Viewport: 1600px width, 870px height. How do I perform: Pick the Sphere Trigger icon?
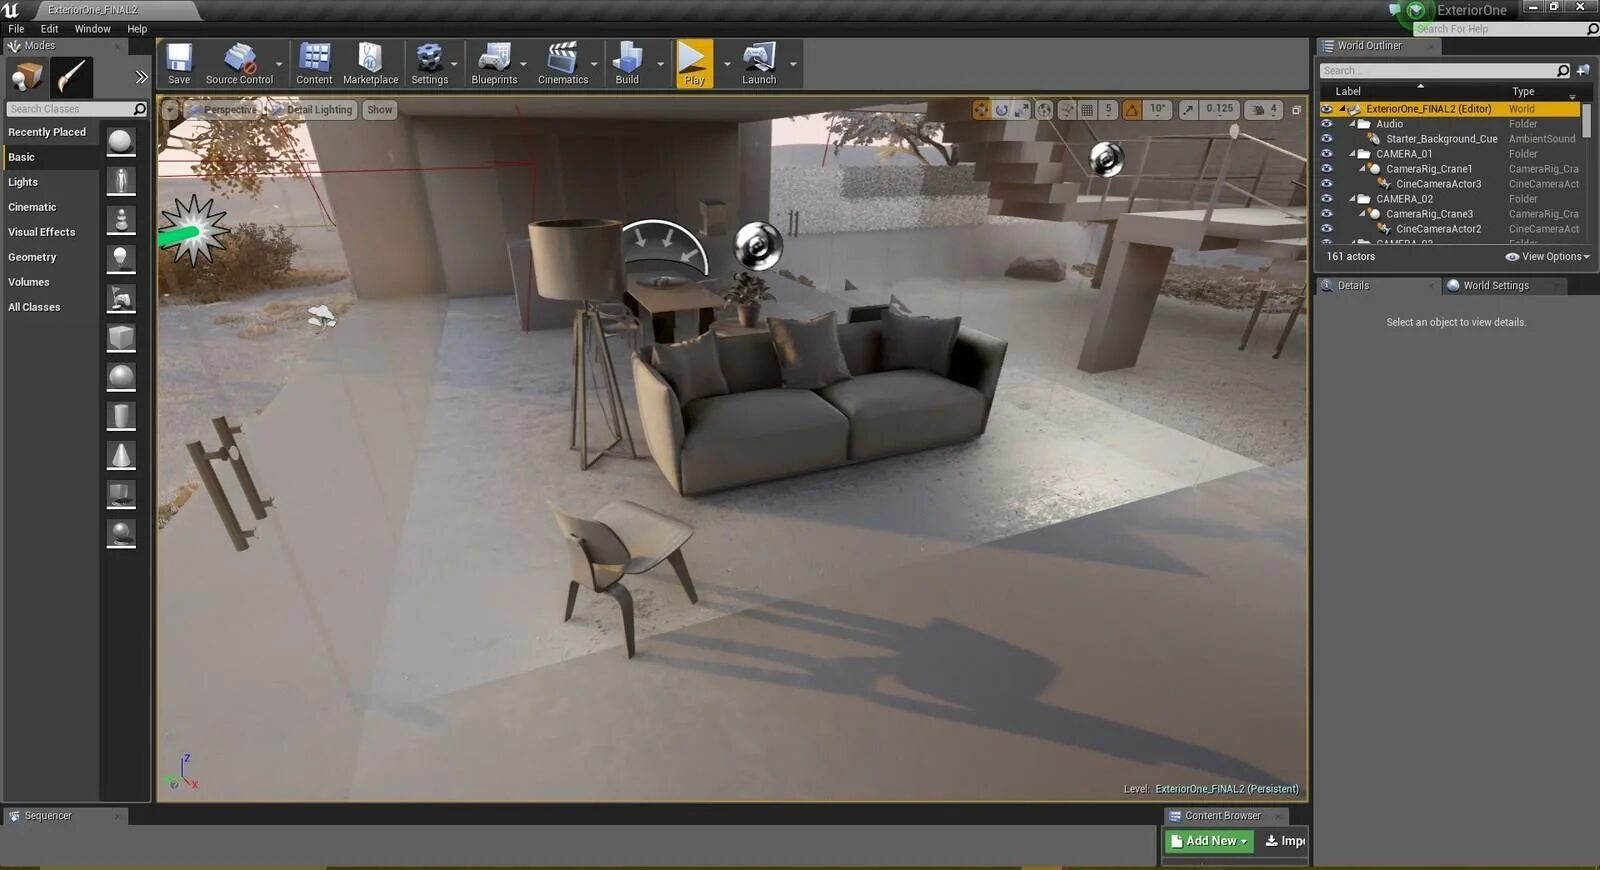pyautogui.click(x=121, y=533)
